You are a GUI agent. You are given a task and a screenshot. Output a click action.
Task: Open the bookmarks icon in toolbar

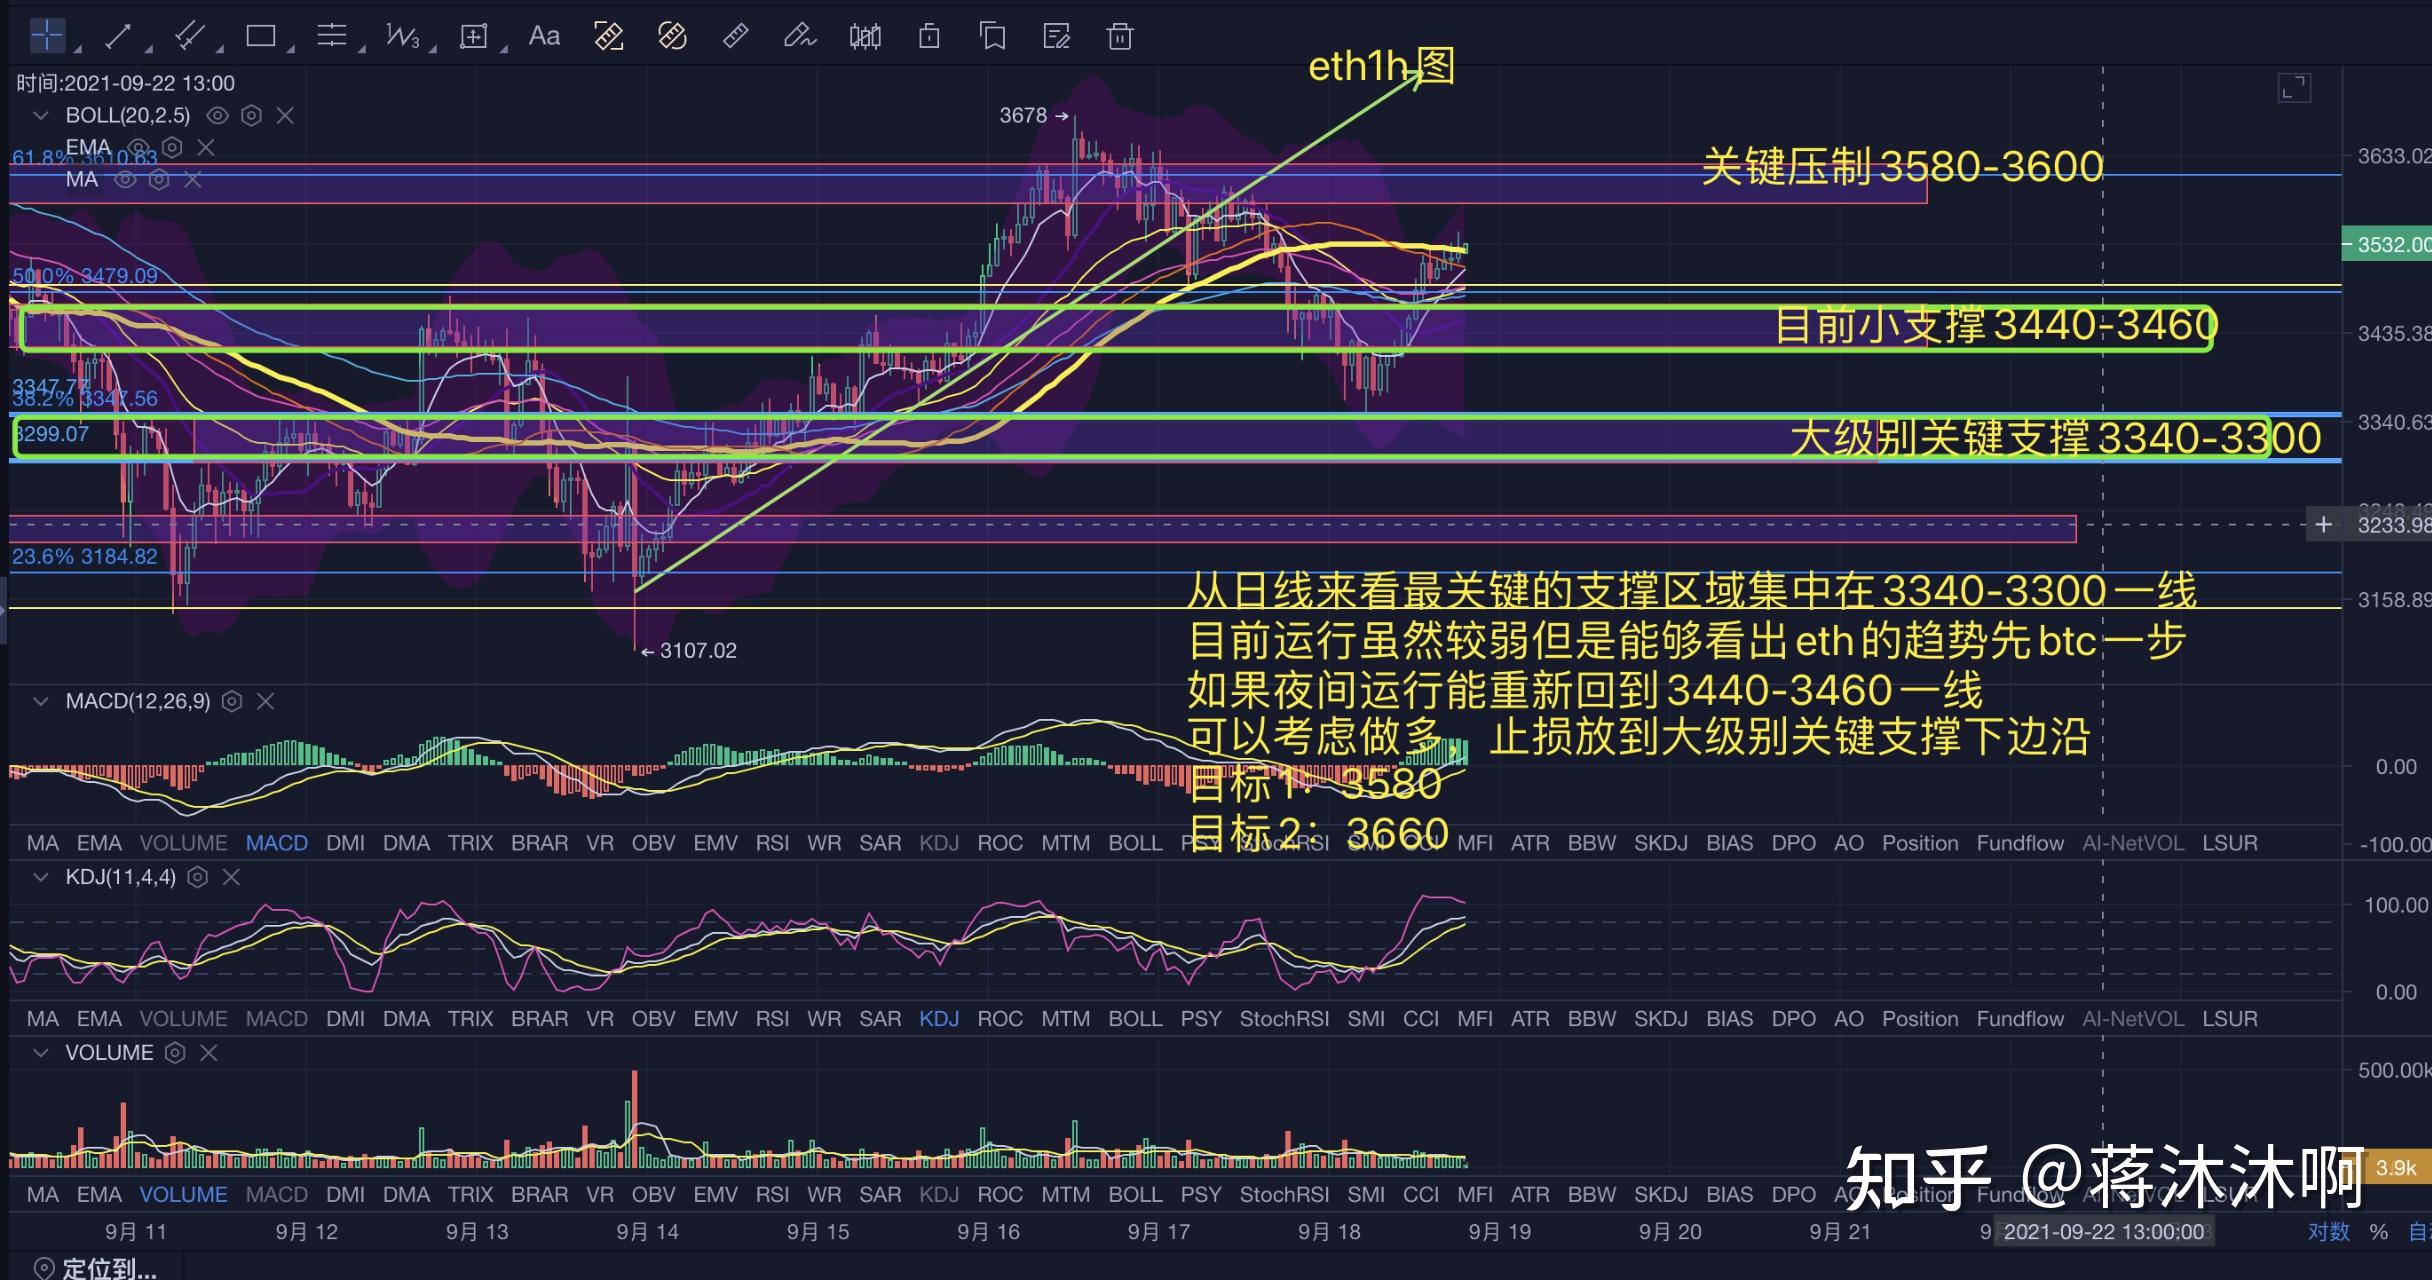pos(993,37)
